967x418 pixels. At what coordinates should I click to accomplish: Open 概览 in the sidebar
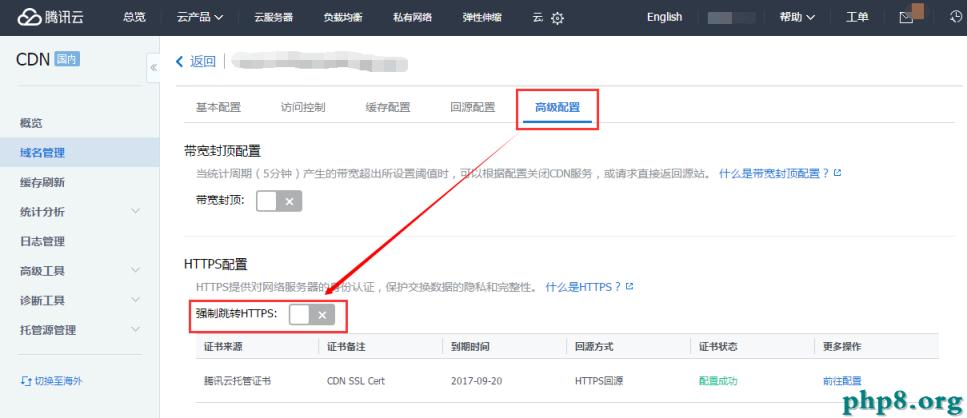pyautogui.click(x=31, y=123)
